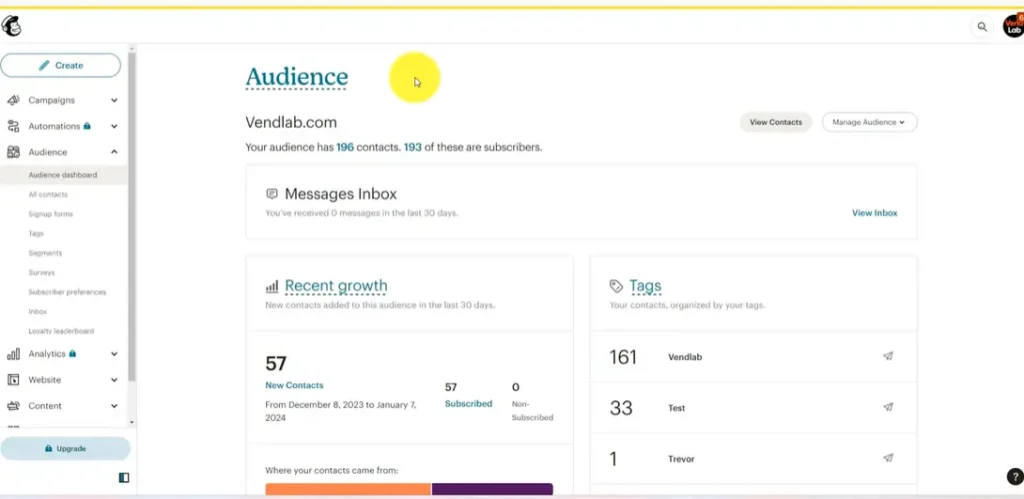Viewport: 1024px width, 499px height.
Task: Open the help question mark icon
Action: (1014, 476)
